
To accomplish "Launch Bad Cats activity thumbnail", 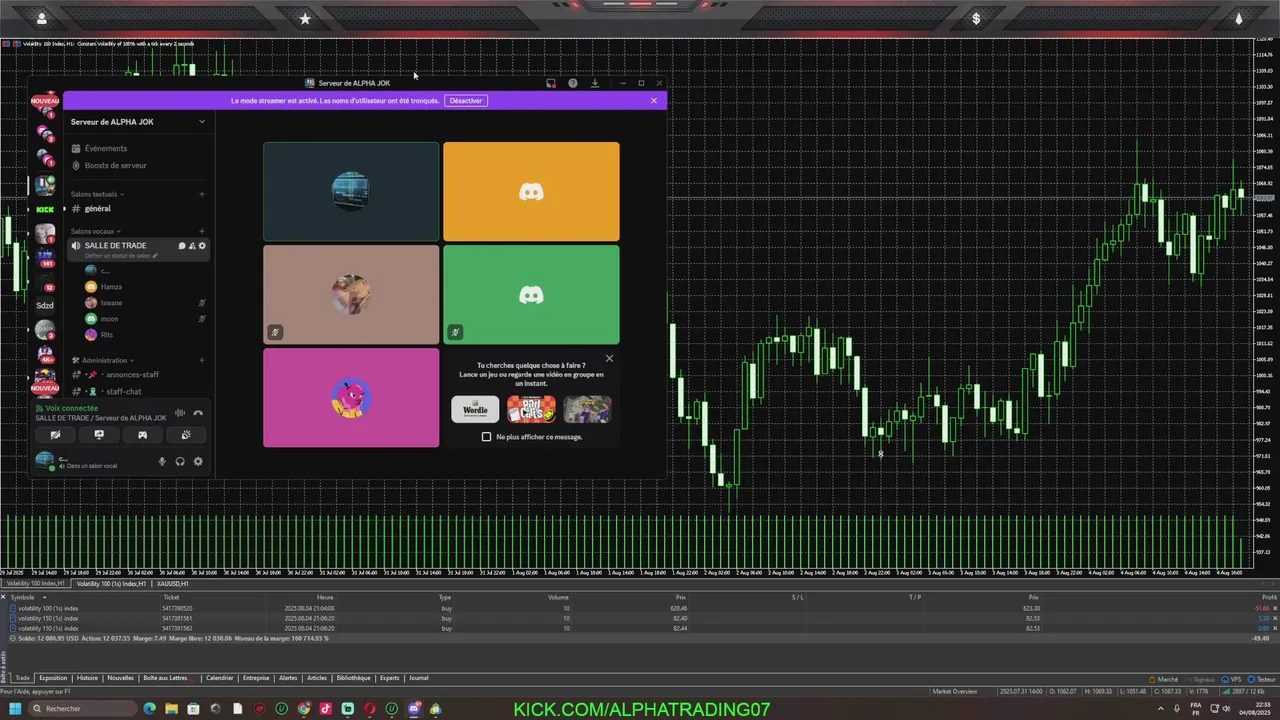I will tap(531, 409).
